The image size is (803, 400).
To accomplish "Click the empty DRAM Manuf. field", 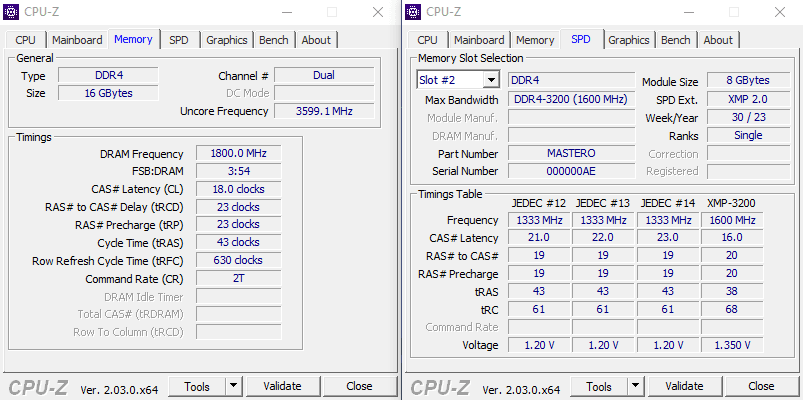I will (x=572, y=135).
